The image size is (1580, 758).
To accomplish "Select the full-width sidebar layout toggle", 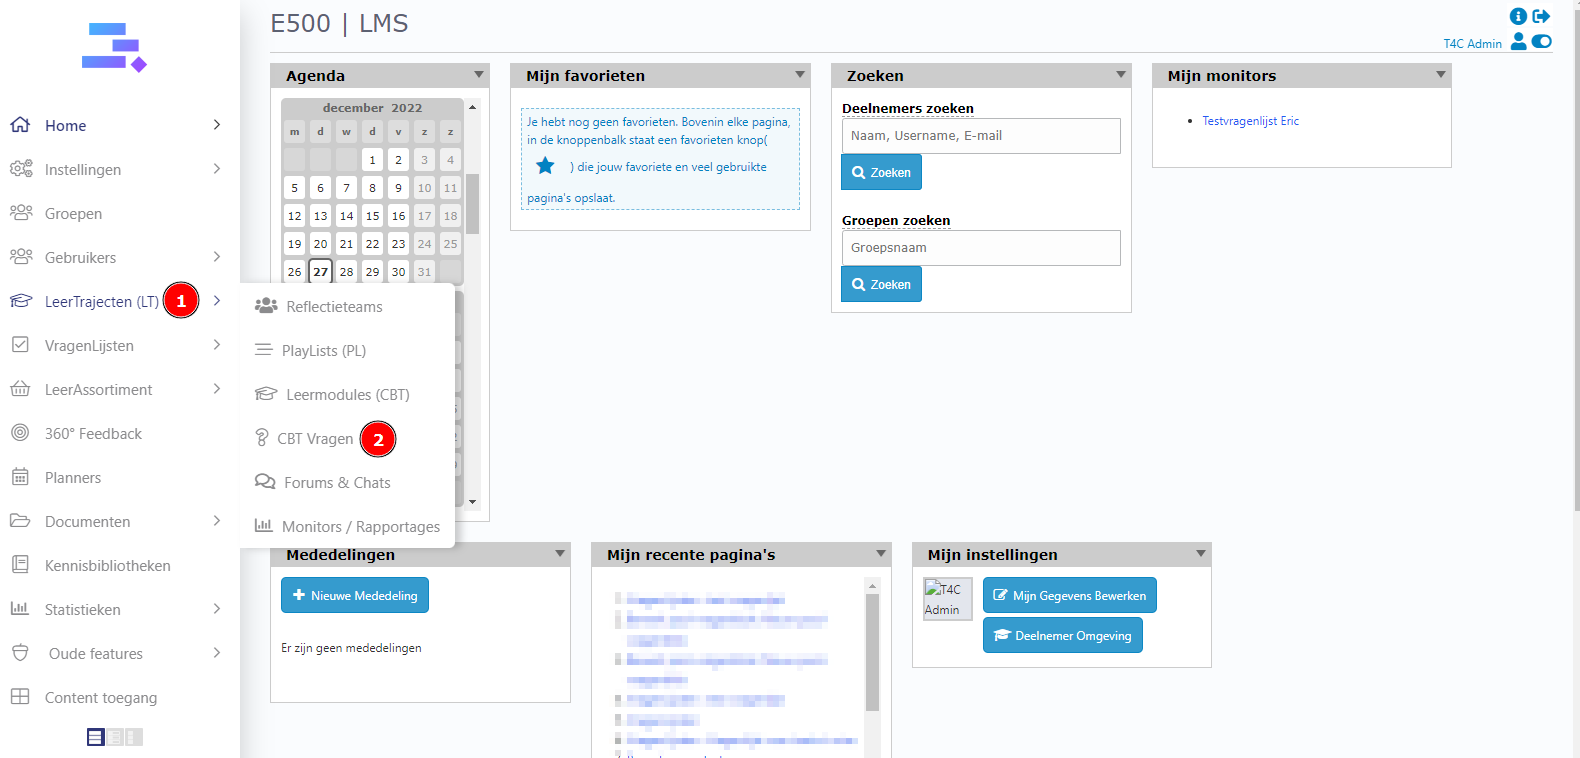I will (x=95, y=737).
